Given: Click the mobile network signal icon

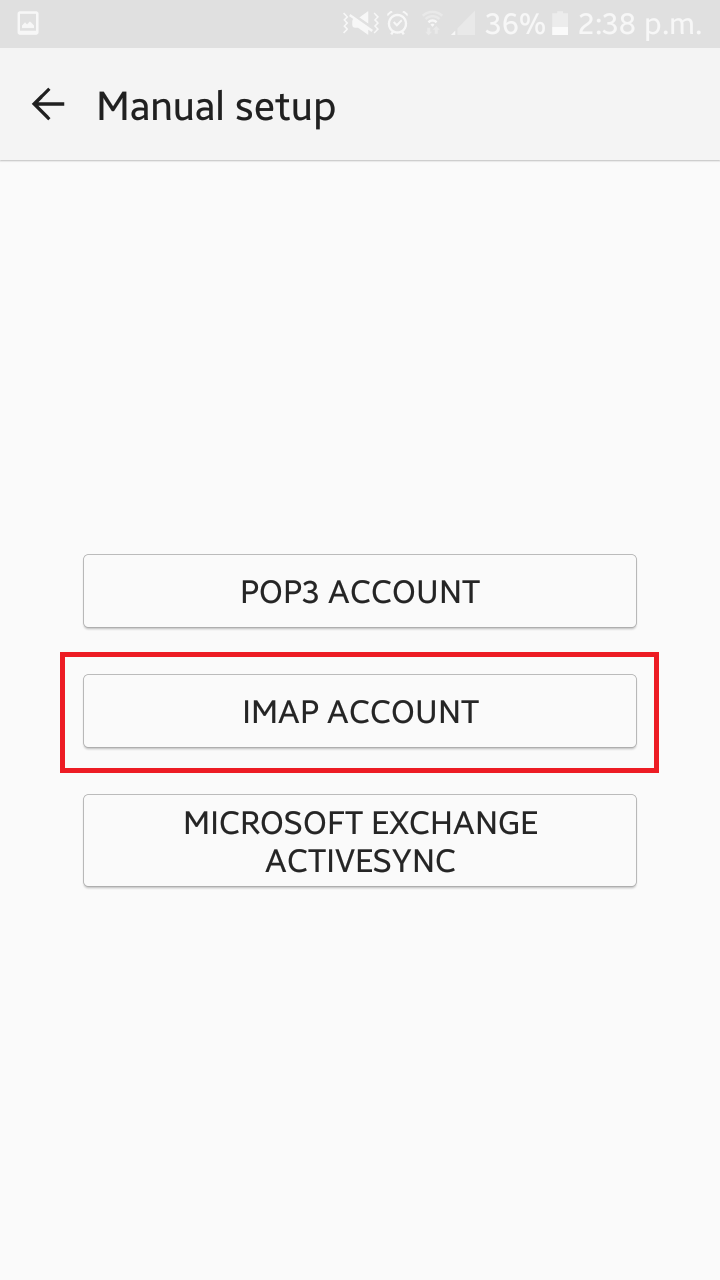Looking at the screenshot, I should [x=464, y=23].
